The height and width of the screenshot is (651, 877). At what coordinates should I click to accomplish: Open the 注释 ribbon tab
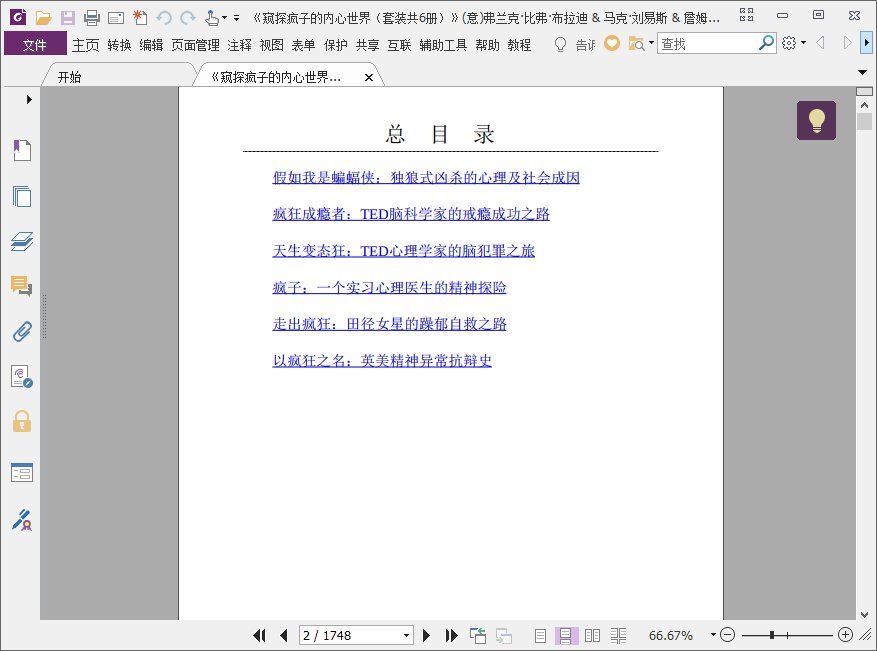click(x=239, y=45)
